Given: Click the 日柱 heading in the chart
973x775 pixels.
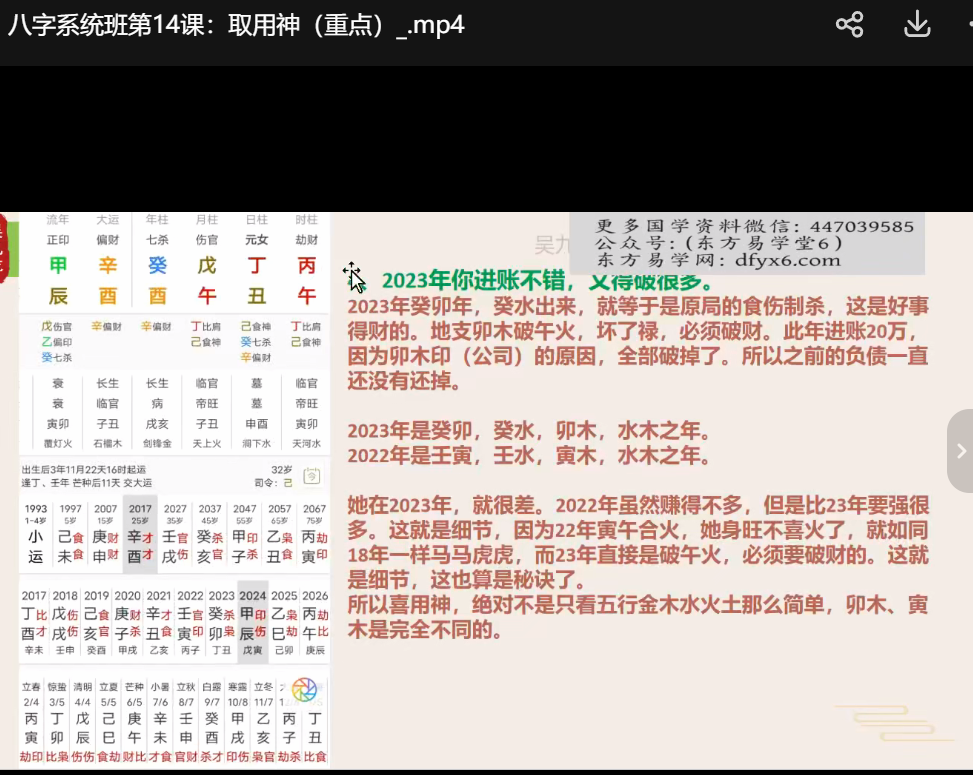Looking at the screenshot, I should point(257,220).
